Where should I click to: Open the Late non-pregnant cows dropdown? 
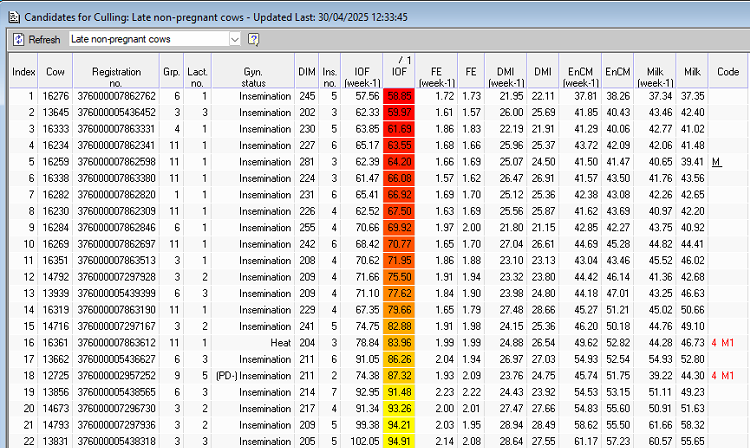pos(234,39)
